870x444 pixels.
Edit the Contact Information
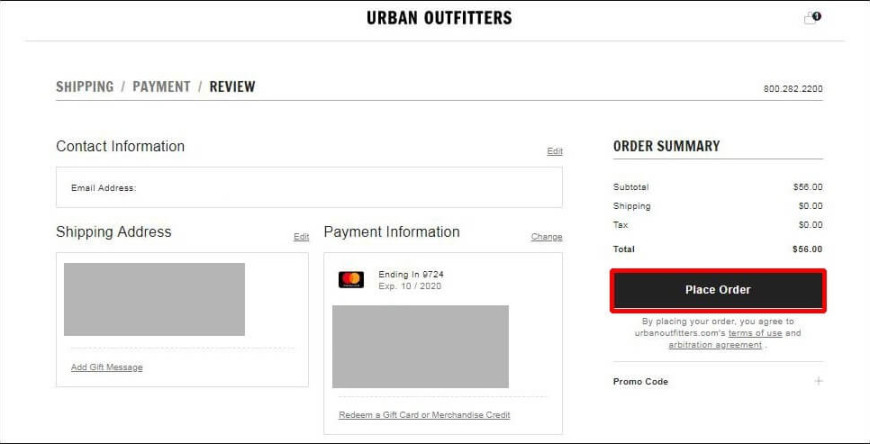[x=555, y=151]
